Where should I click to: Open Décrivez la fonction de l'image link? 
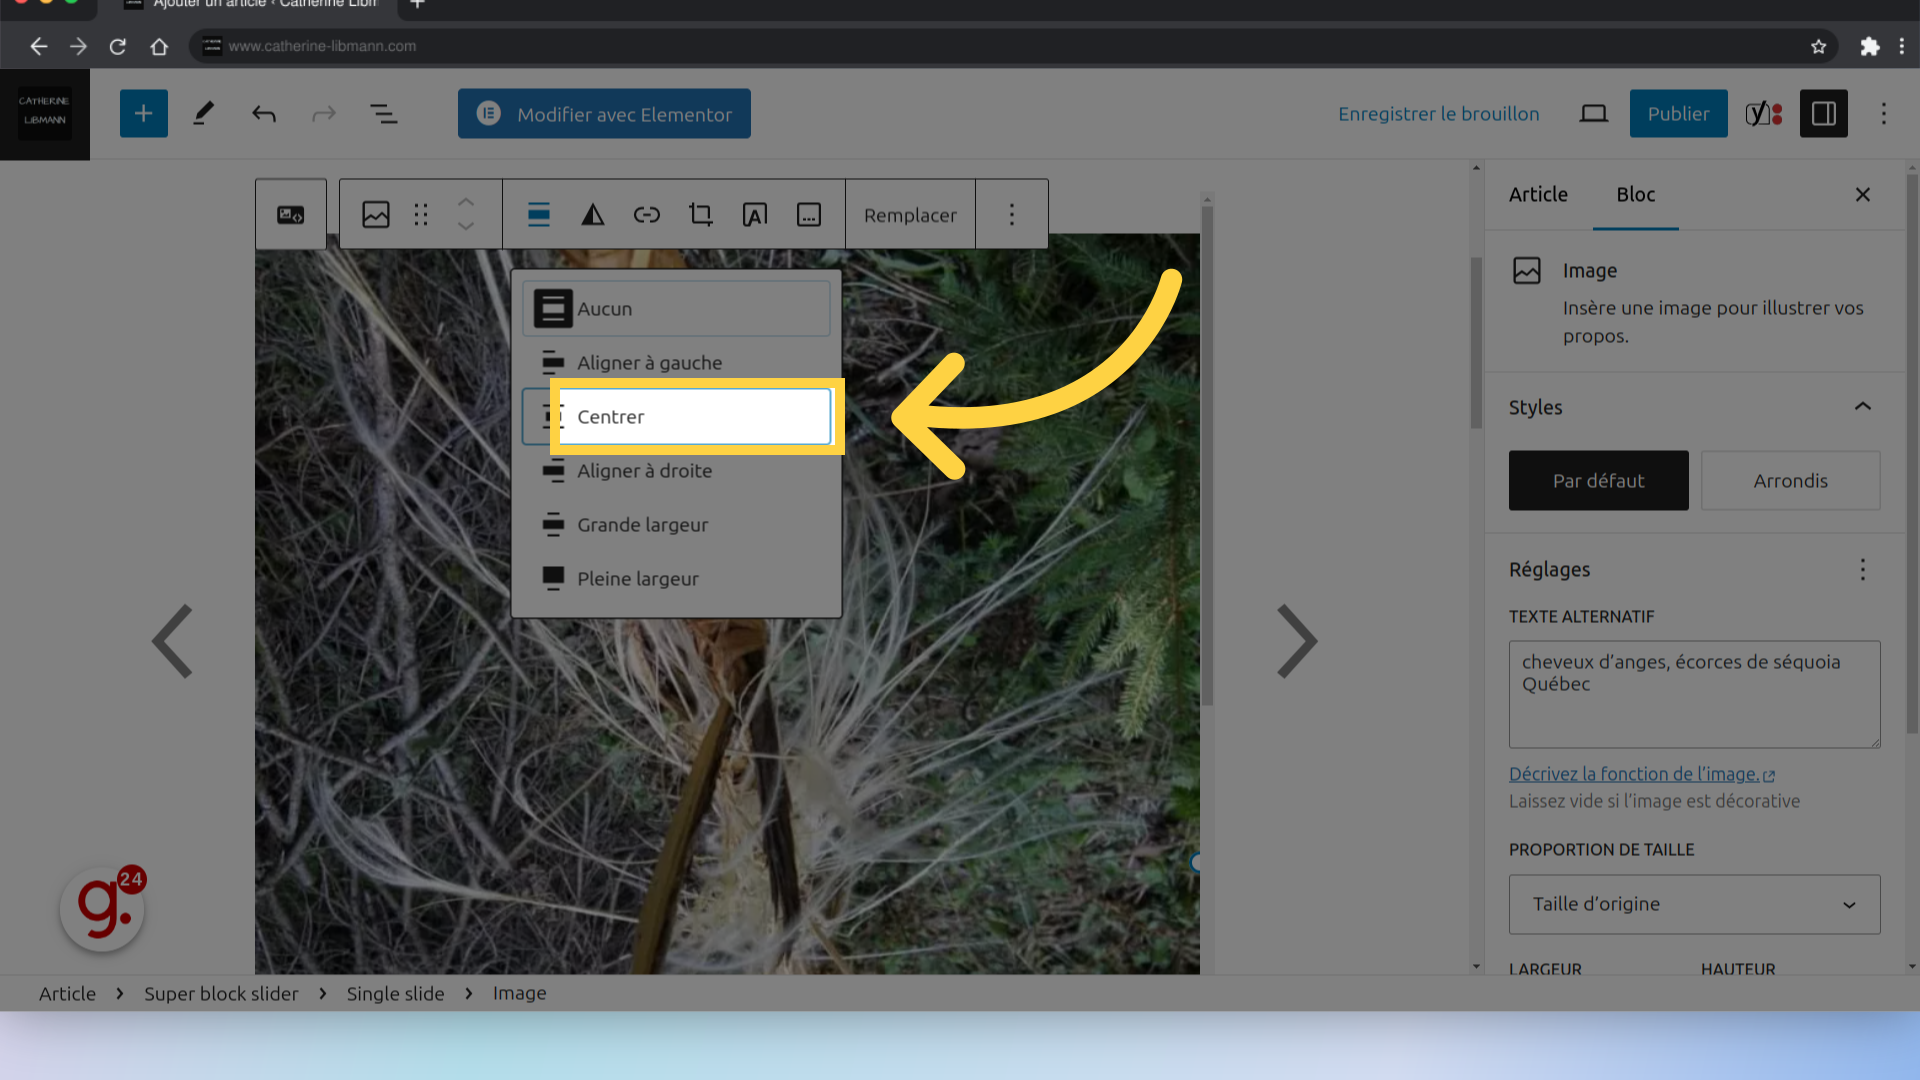[1642, 774]
